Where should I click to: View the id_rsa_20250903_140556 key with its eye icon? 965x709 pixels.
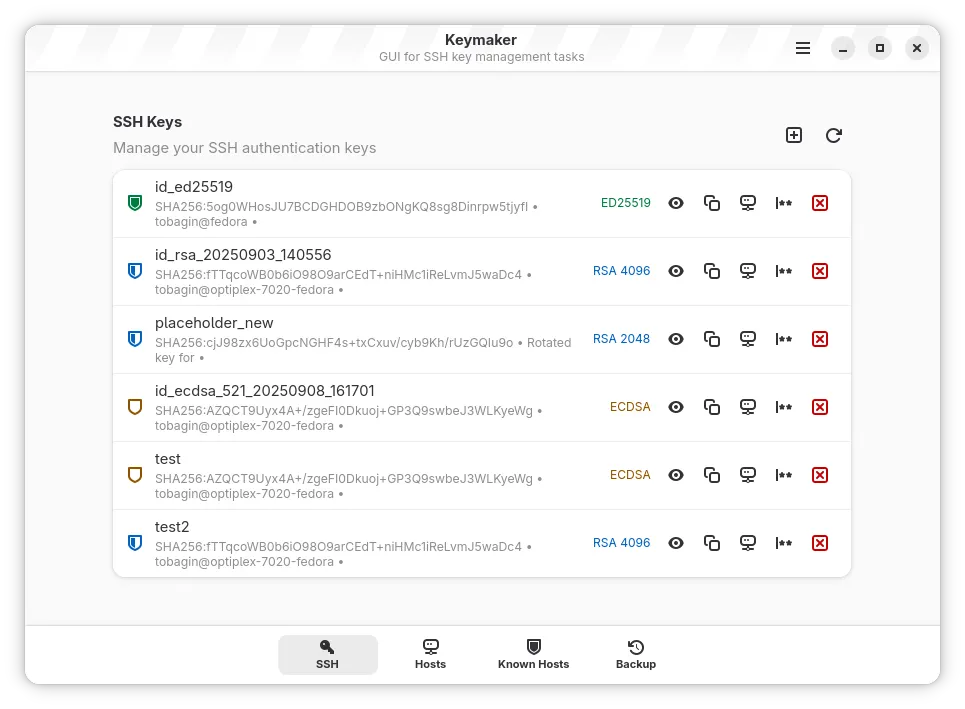point(676,271)
